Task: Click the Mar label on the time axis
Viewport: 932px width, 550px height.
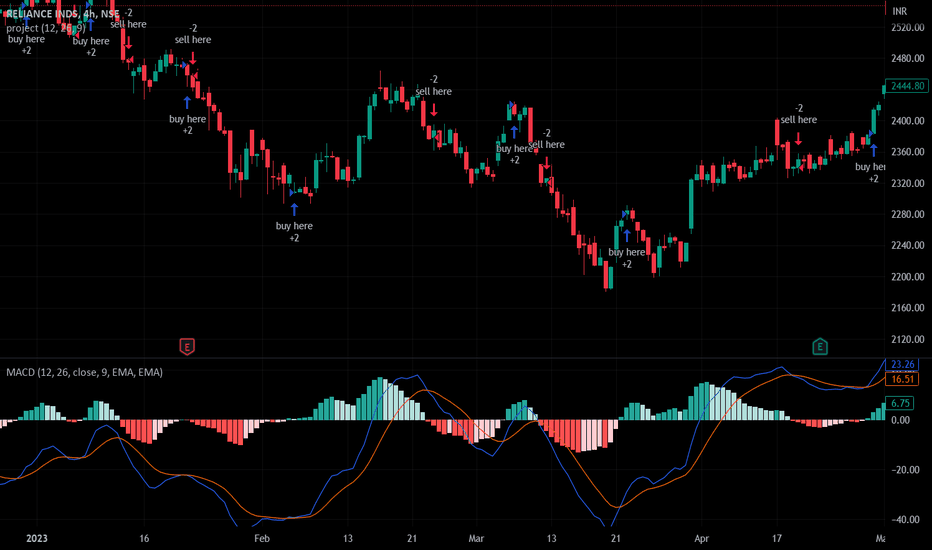Action: (476, 538)
